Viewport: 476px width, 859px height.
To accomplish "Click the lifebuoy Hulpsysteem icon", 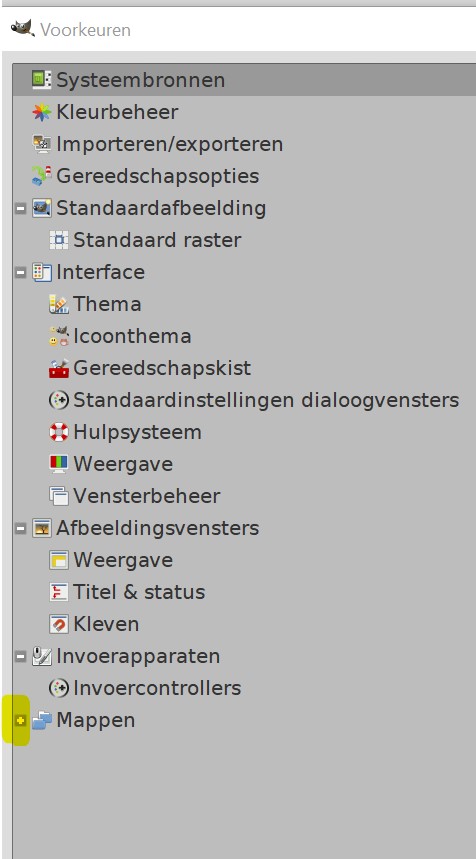I will (x=59, y=432).
